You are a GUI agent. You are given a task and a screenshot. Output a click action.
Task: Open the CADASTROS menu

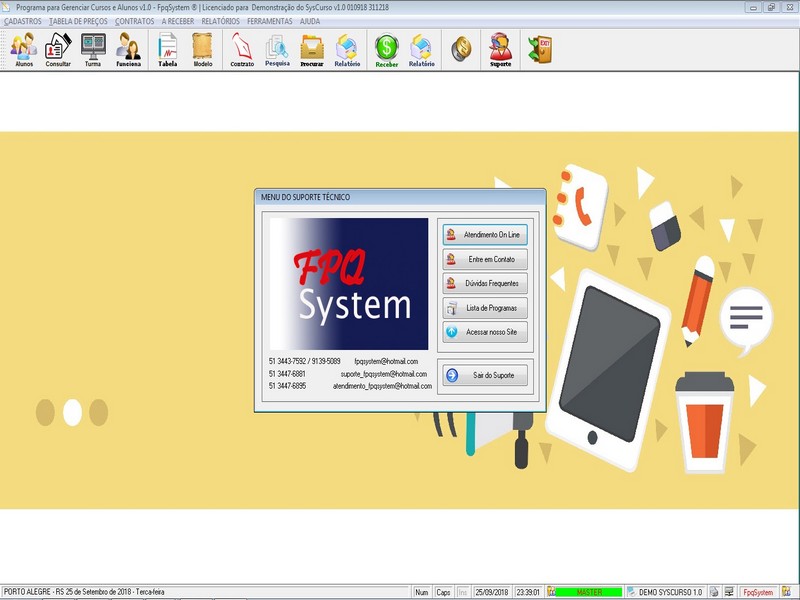point(22,21)
